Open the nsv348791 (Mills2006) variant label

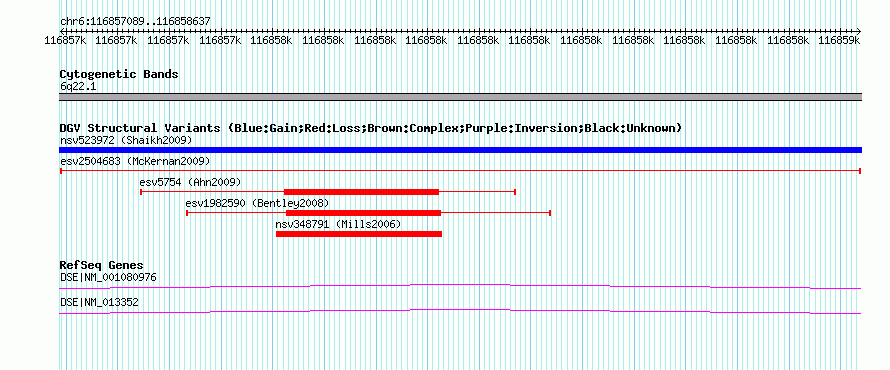click(x=338, y=224)
